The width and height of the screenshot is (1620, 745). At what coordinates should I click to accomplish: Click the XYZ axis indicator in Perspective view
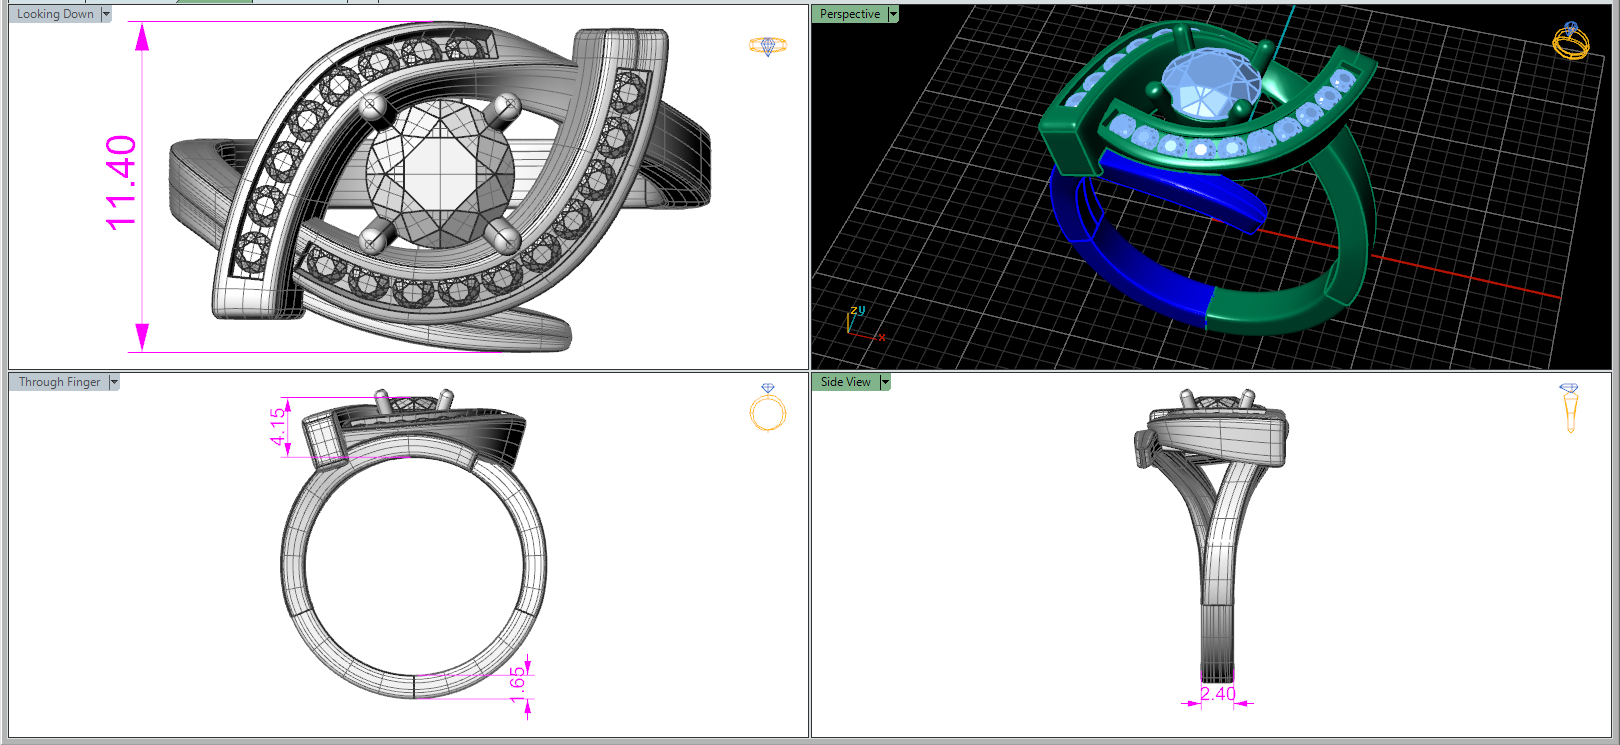pyautogui.click(x=864, y=323)
